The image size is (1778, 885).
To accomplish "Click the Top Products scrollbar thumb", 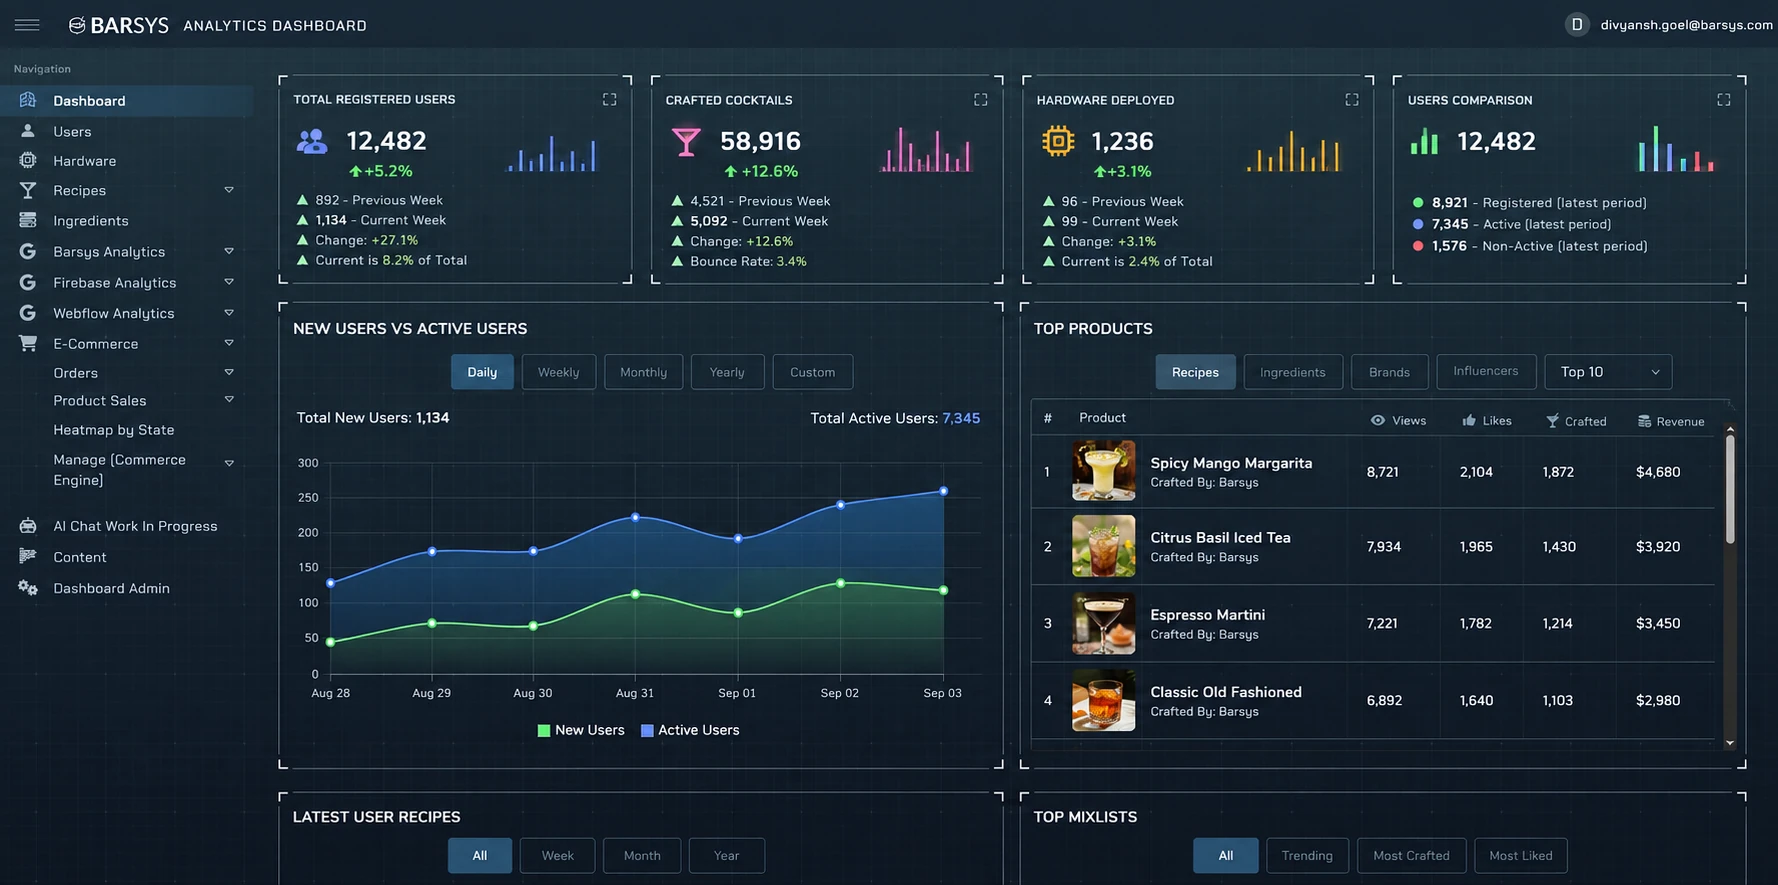I will coord(1730,488).
